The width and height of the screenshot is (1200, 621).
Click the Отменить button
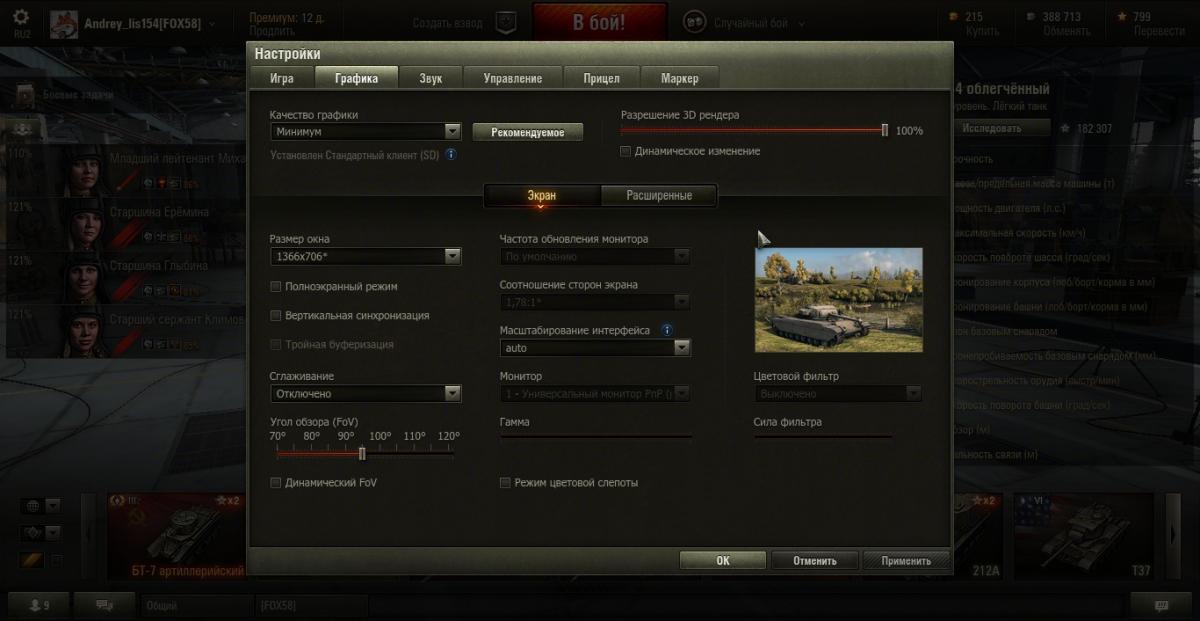pos(814,561)
